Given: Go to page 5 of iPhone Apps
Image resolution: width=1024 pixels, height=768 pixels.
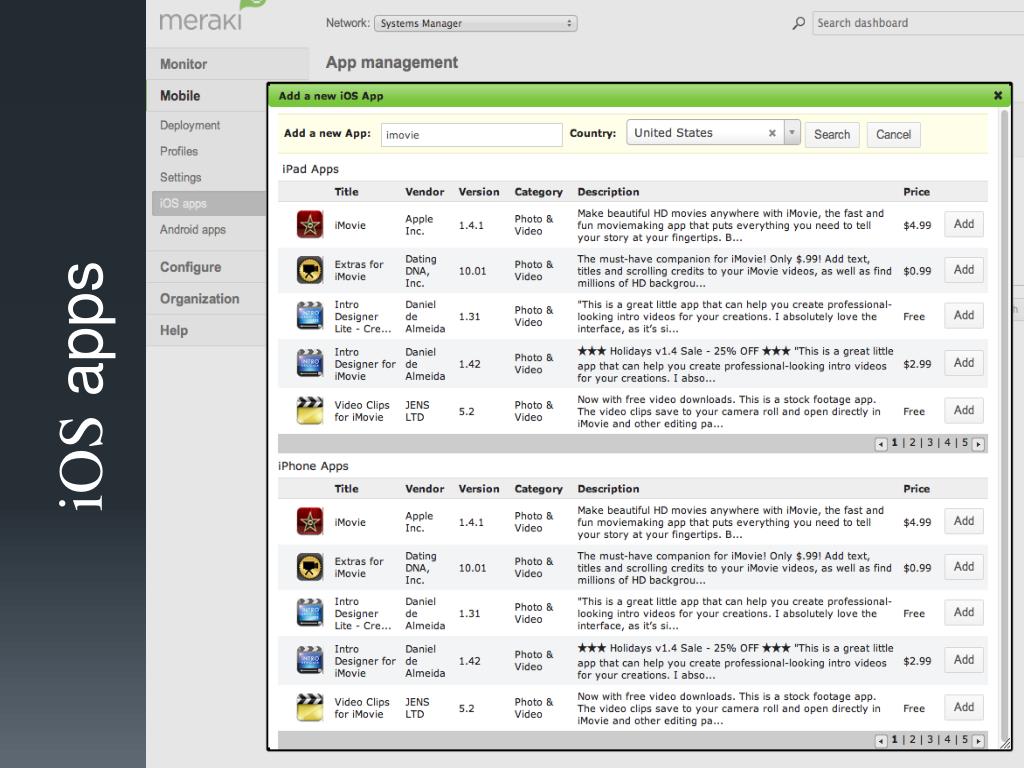Looking at the screenshot, I should [x=965, y=740].
